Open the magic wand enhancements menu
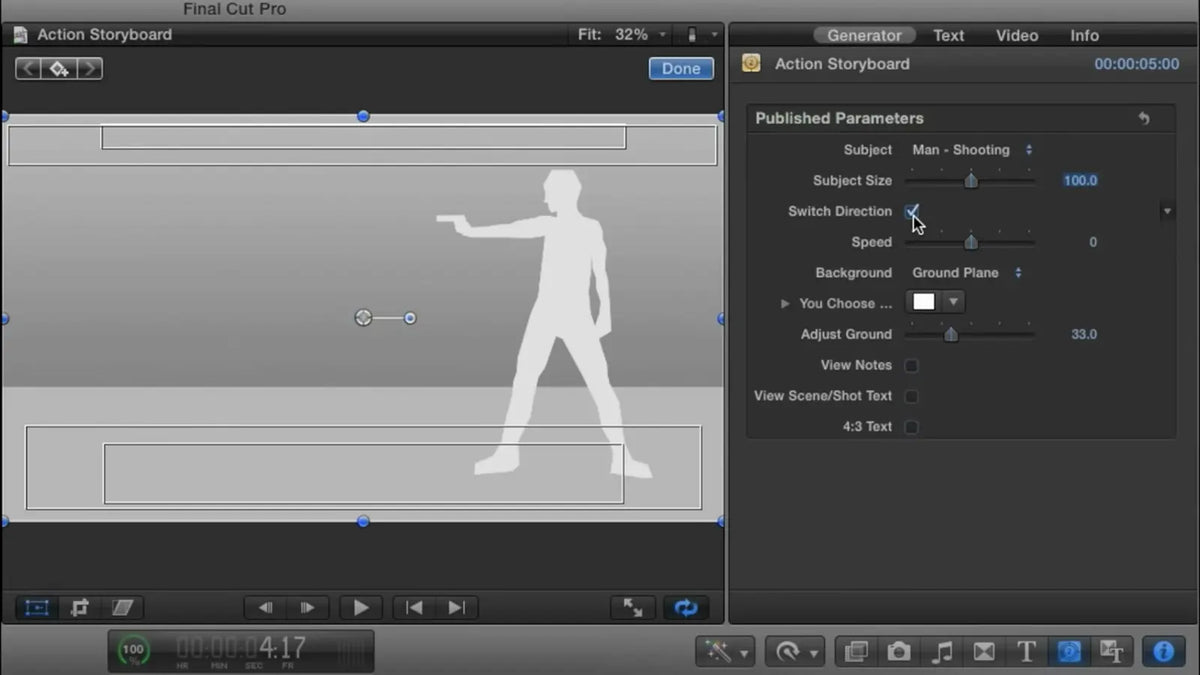1200x675 pixels. 725,652
